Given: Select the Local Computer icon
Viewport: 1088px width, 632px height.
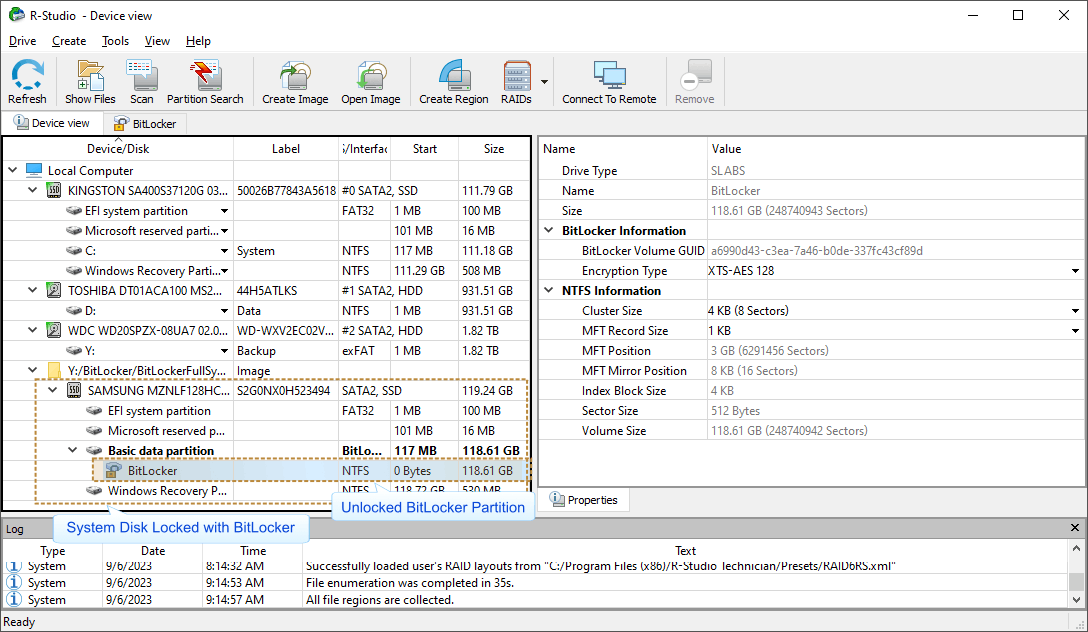Looking at the screenshot, I should [x=34, y=170].
